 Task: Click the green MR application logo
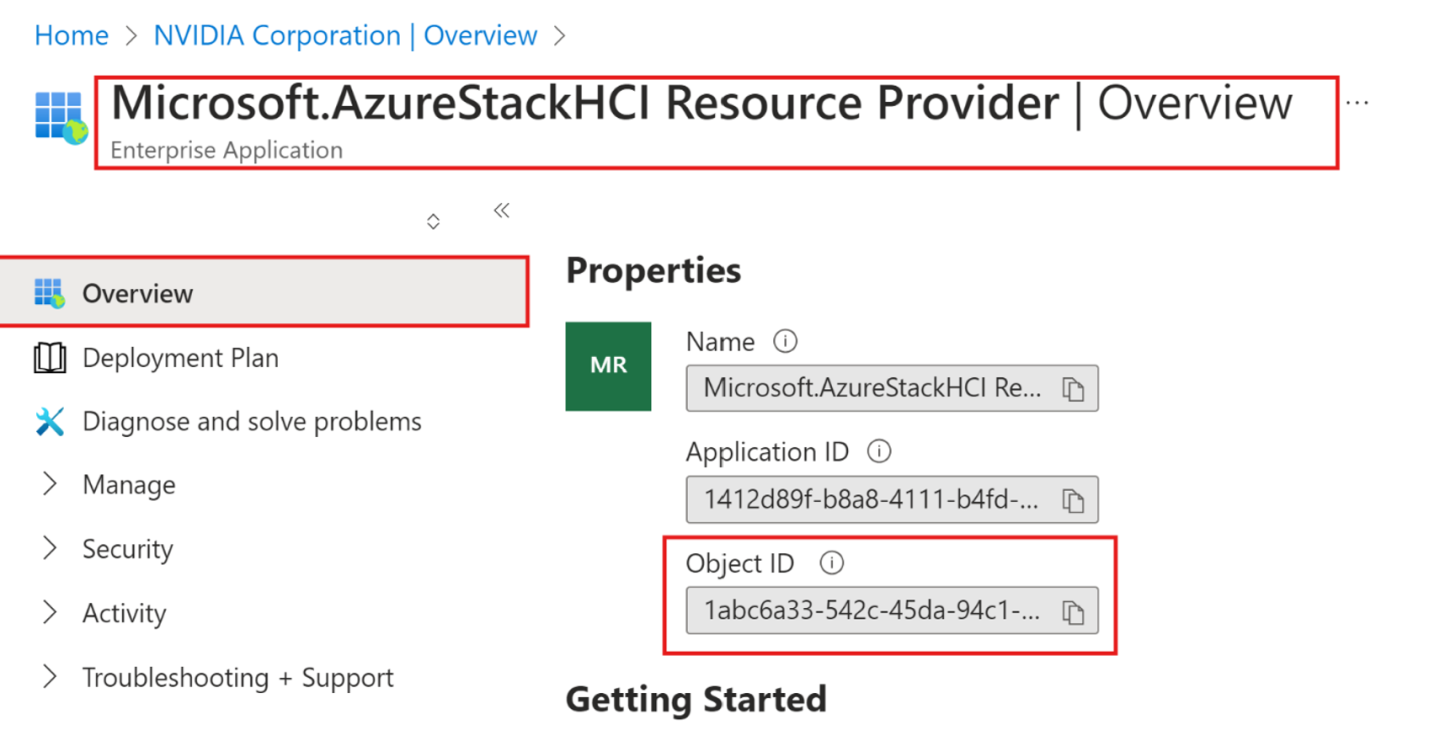click(x=608, y=366)
